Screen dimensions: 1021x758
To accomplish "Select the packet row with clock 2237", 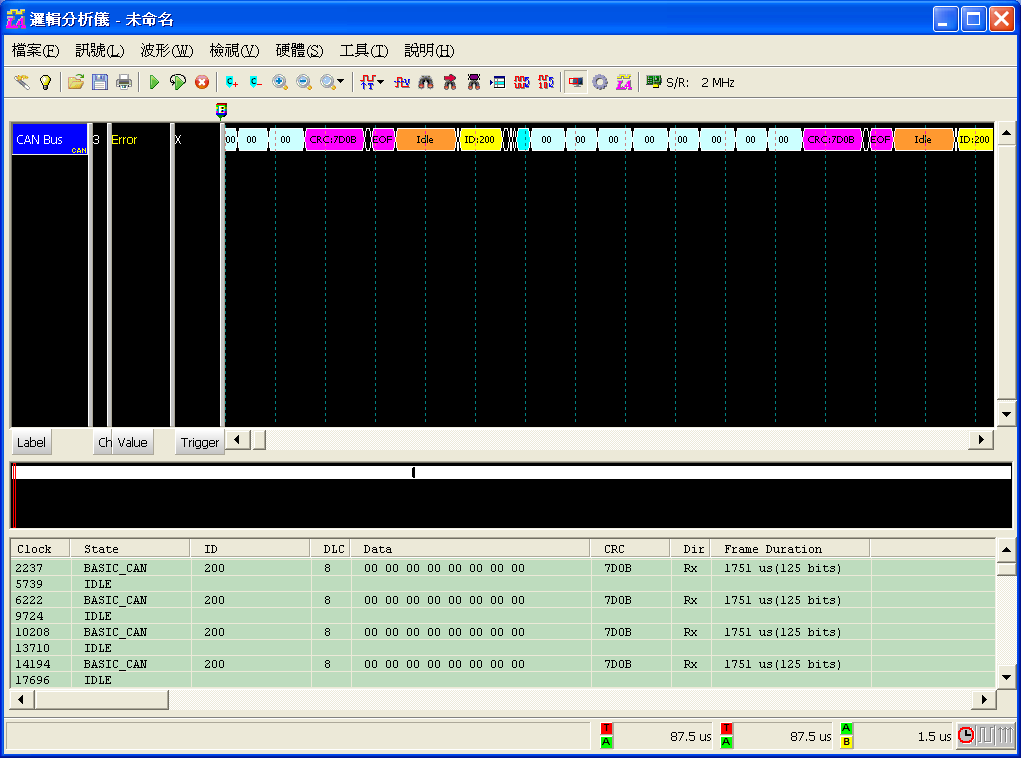I will point(503,568).
